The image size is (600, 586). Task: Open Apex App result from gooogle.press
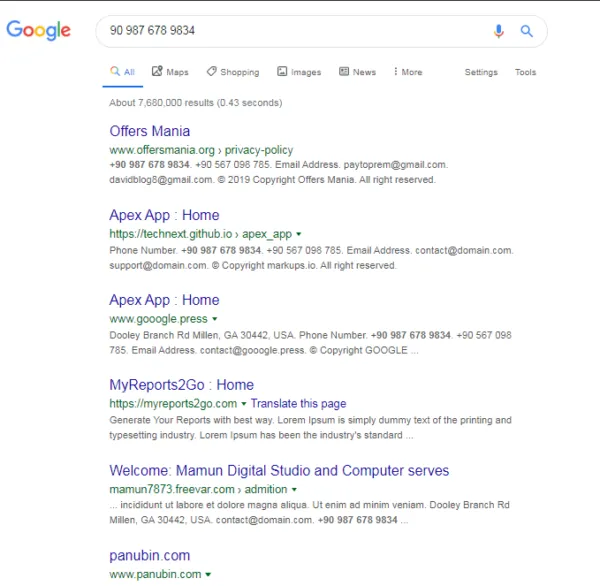tap(164, 300)
